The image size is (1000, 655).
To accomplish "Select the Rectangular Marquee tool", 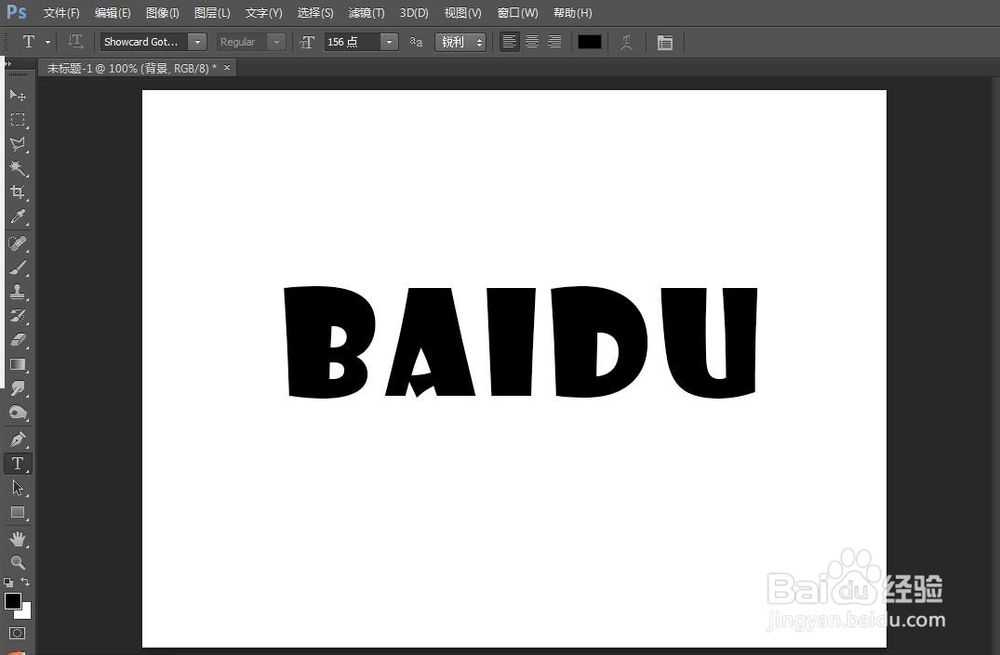I will point(17,120).
